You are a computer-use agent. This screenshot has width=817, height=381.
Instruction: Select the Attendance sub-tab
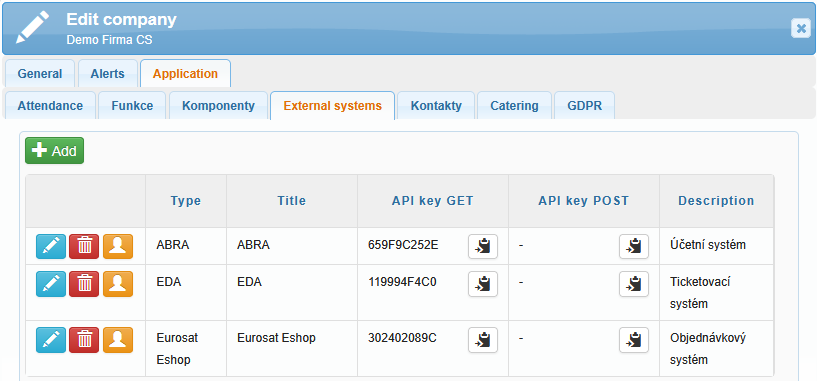[50, 106]
